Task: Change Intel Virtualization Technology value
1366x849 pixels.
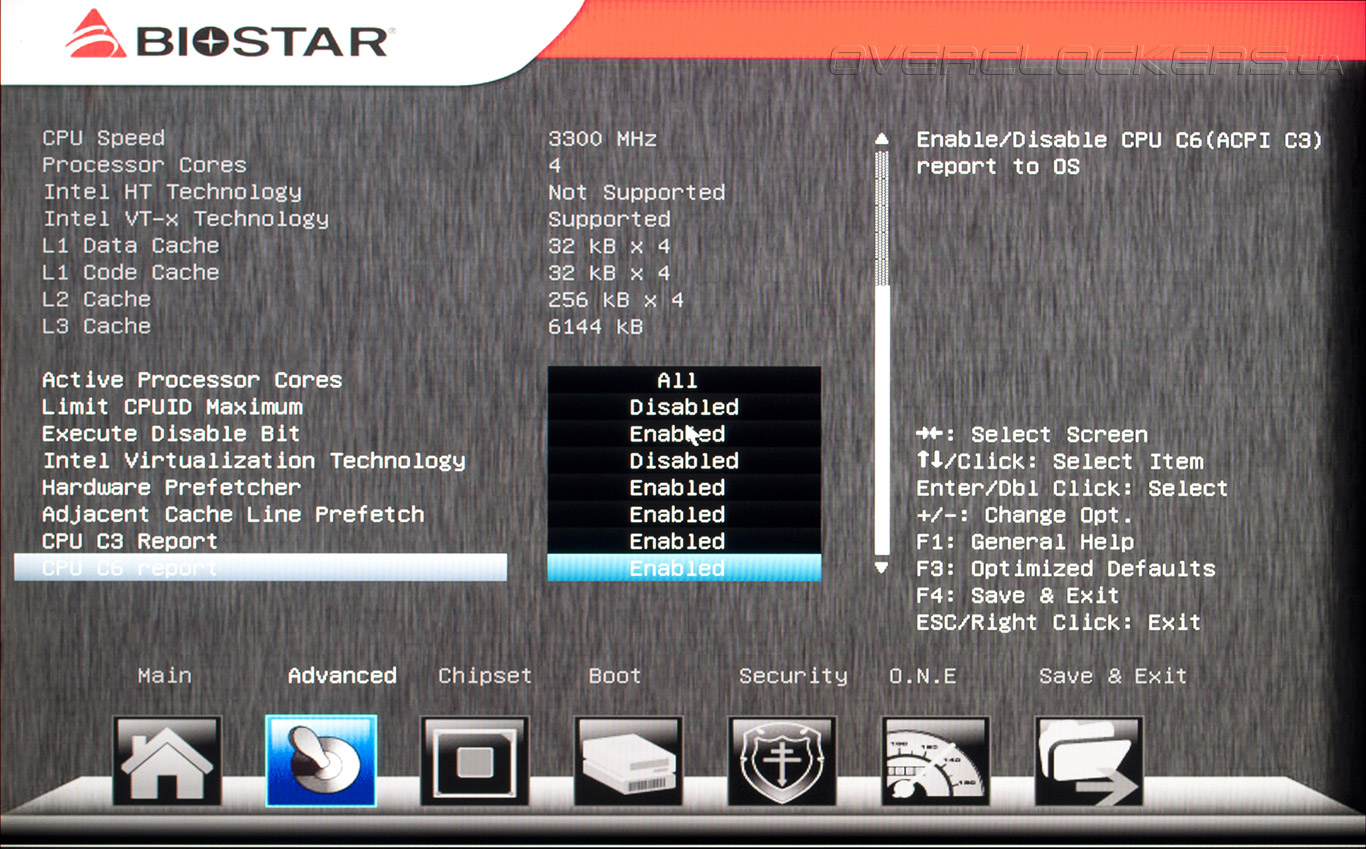Action: pyautogui.click(x=684, y=461)
